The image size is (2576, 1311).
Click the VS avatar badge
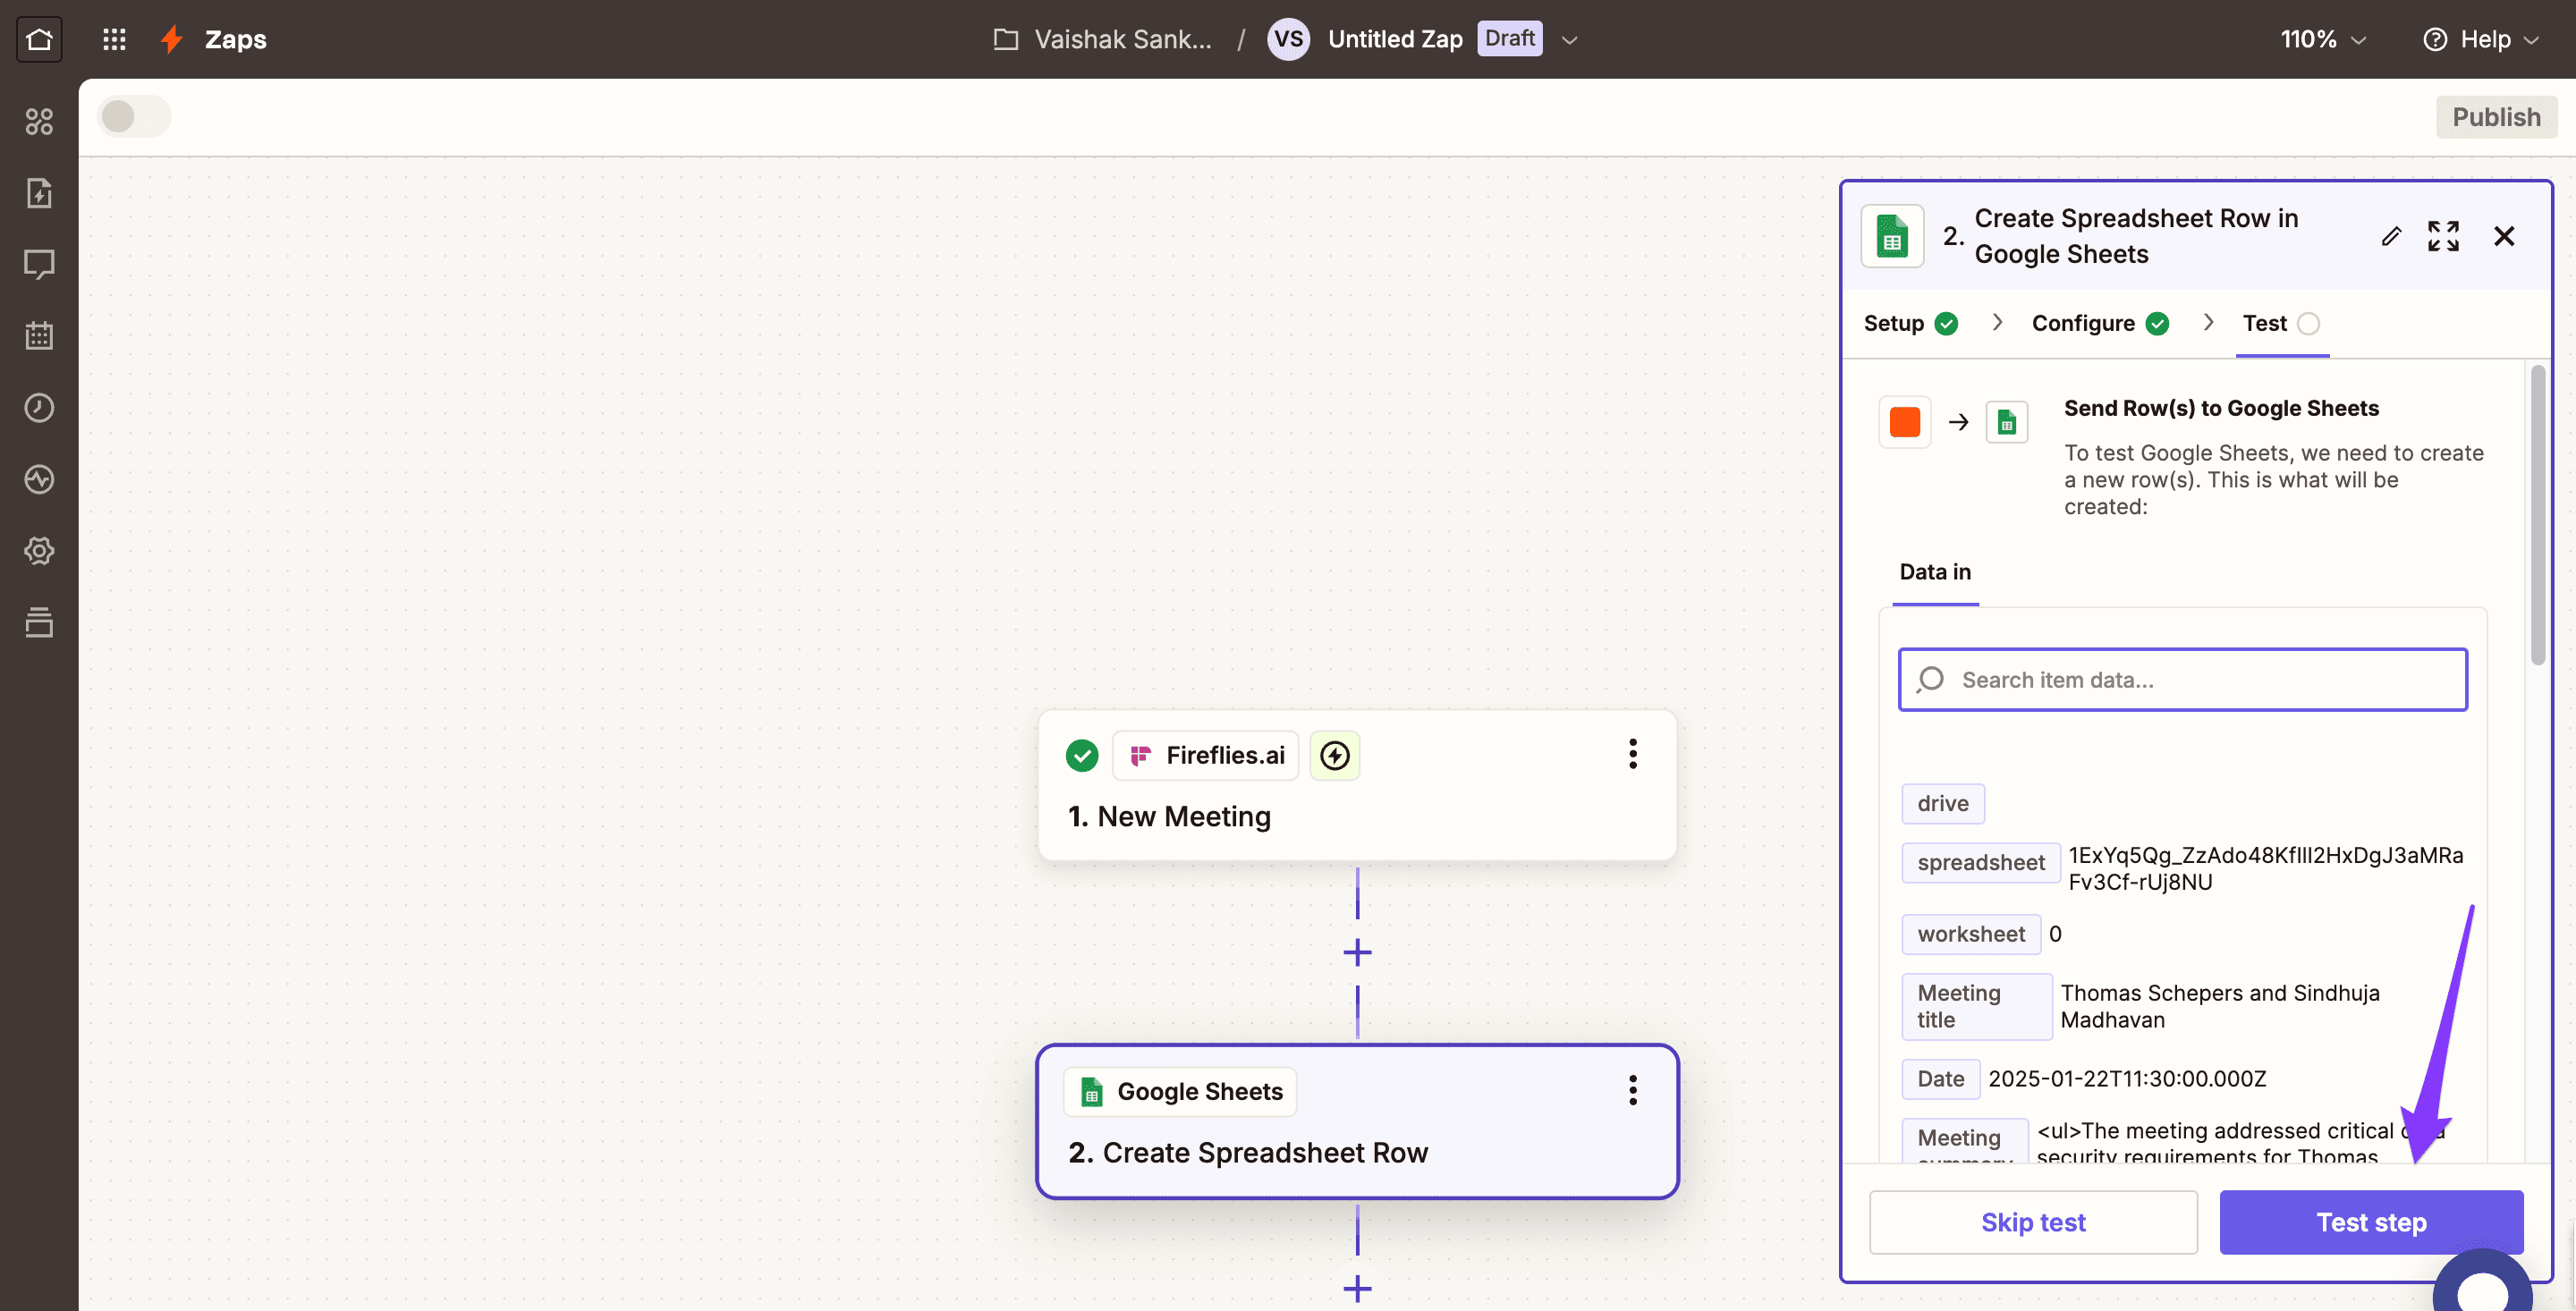coord(1288,39)
